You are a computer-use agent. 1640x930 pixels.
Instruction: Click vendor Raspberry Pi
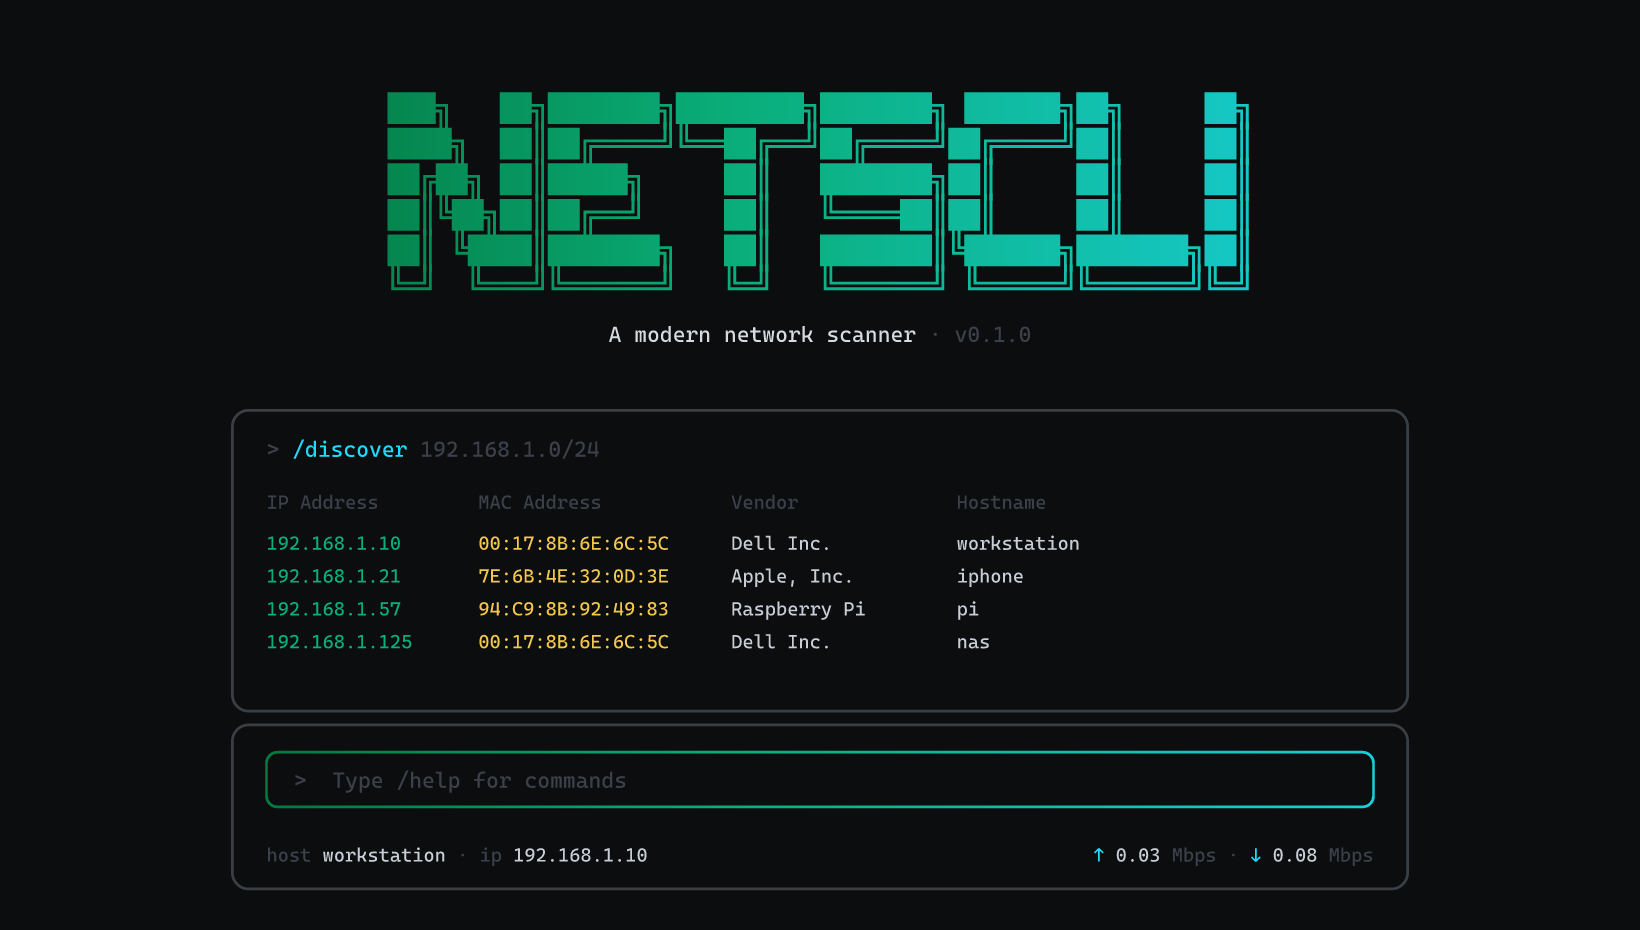coord(798,610)
